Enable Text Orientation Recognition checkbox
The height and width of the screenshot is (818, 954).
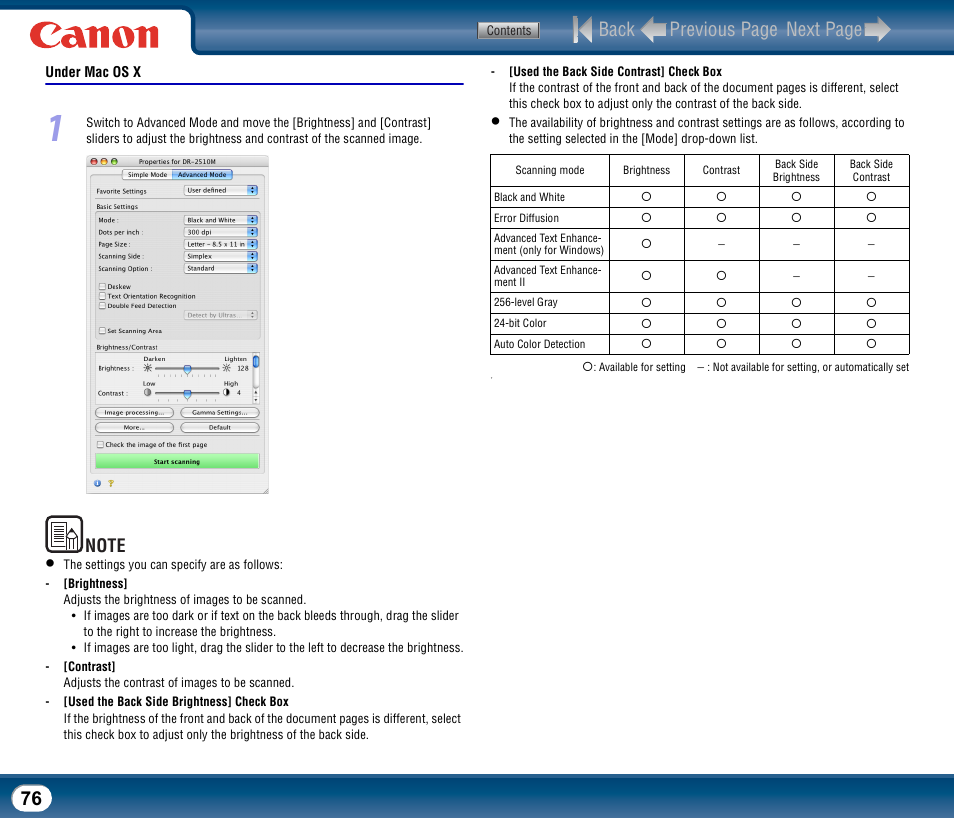pos(102,296)
